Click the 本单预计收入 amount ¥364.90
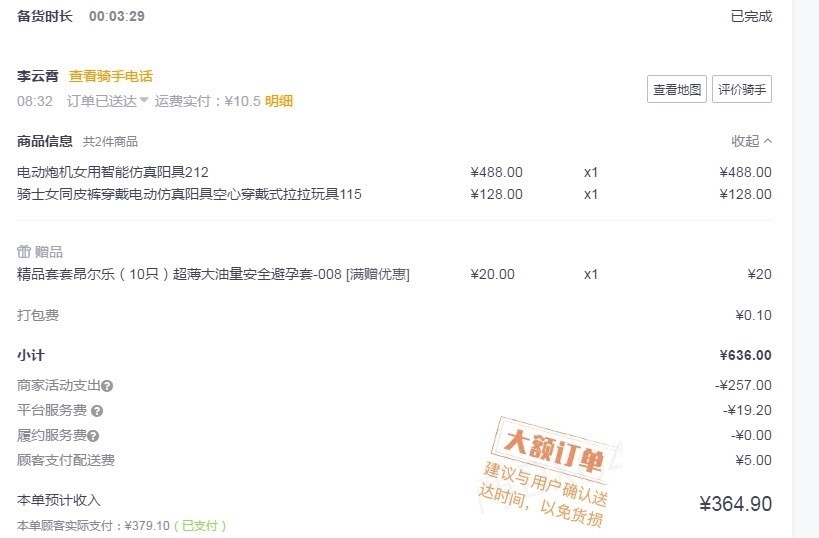Viewport: 819px width, 538px height. tap(735, 504)
